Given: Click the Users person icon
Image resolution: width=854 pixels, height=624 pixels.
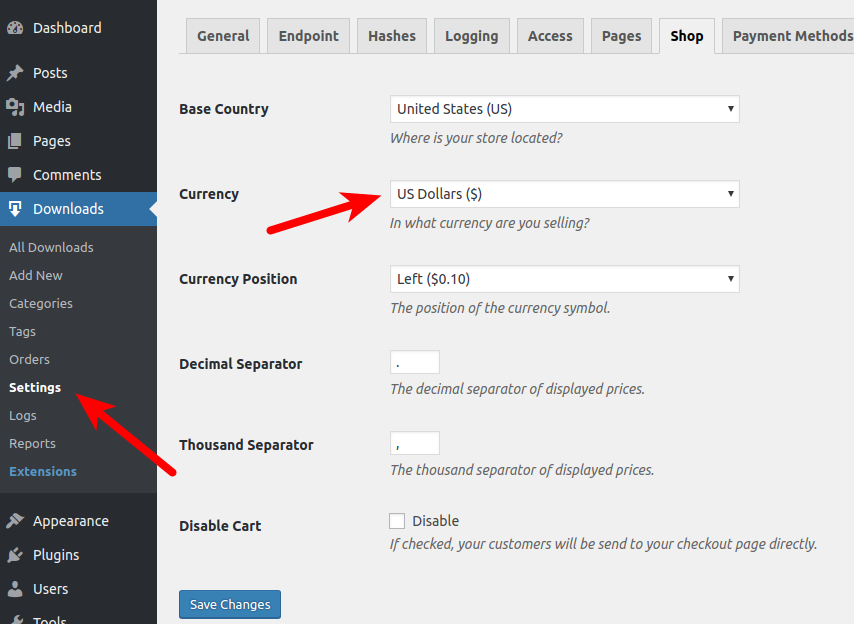Looking at the screenshot, I should coord(15,589).
